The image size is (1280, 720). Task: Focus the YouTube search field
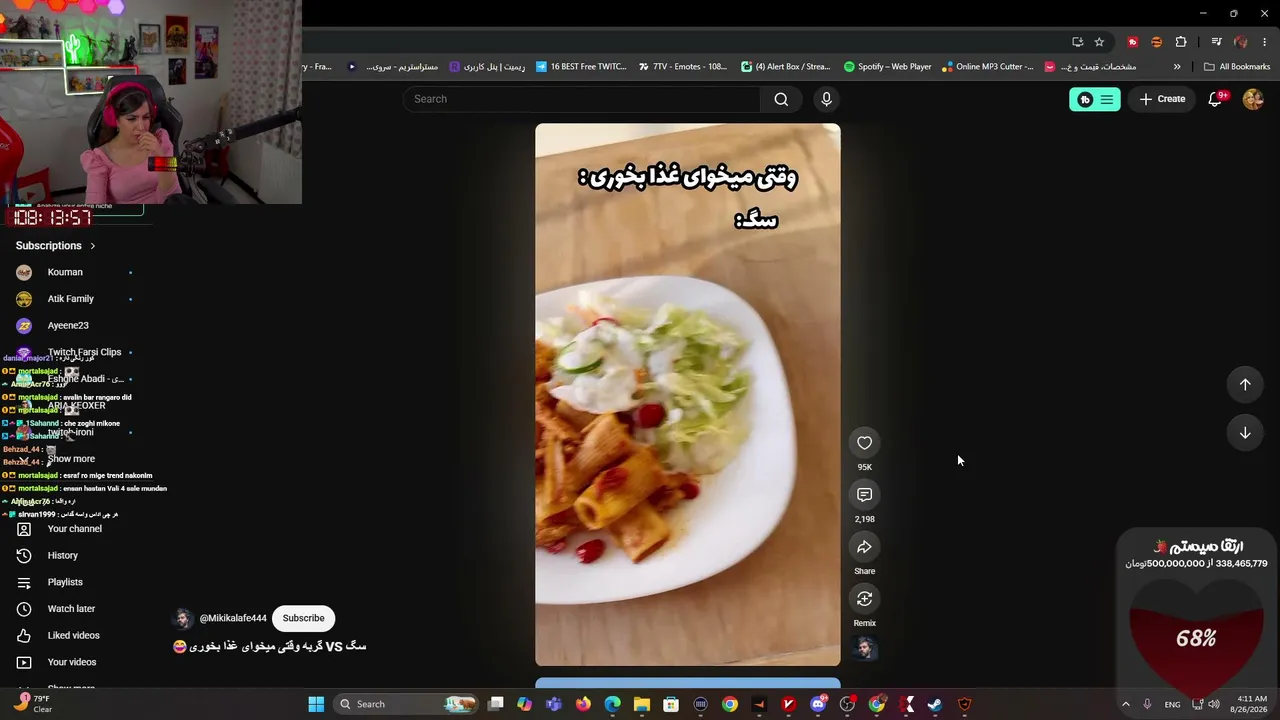coord(582,99)
